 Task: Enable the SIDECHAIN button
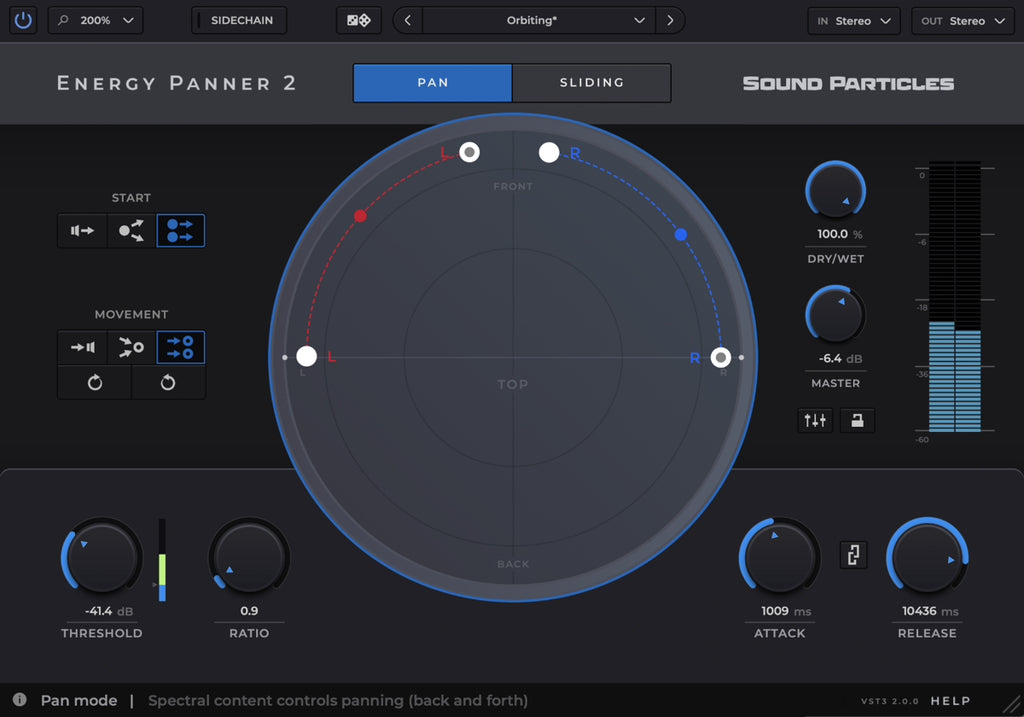(239, 20)
